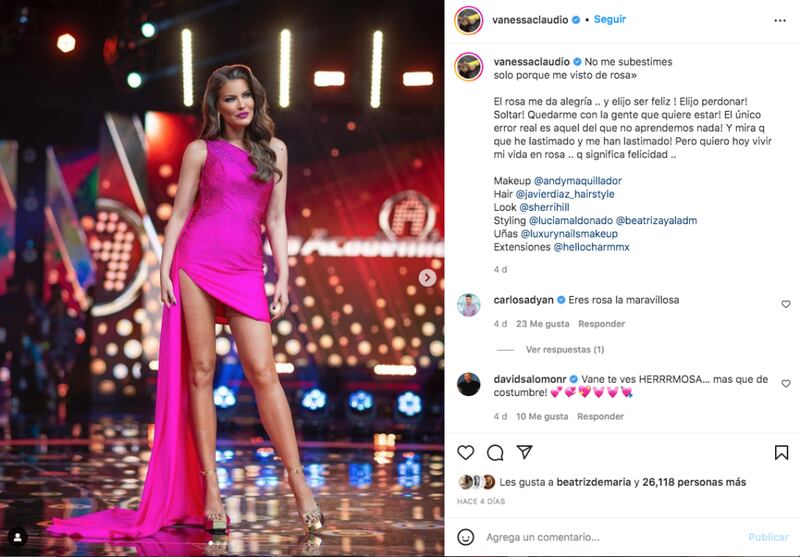The width and height of the screenshot is (800, 557).
Task: Share post via paper plane icon
Action: pos(524,452)
